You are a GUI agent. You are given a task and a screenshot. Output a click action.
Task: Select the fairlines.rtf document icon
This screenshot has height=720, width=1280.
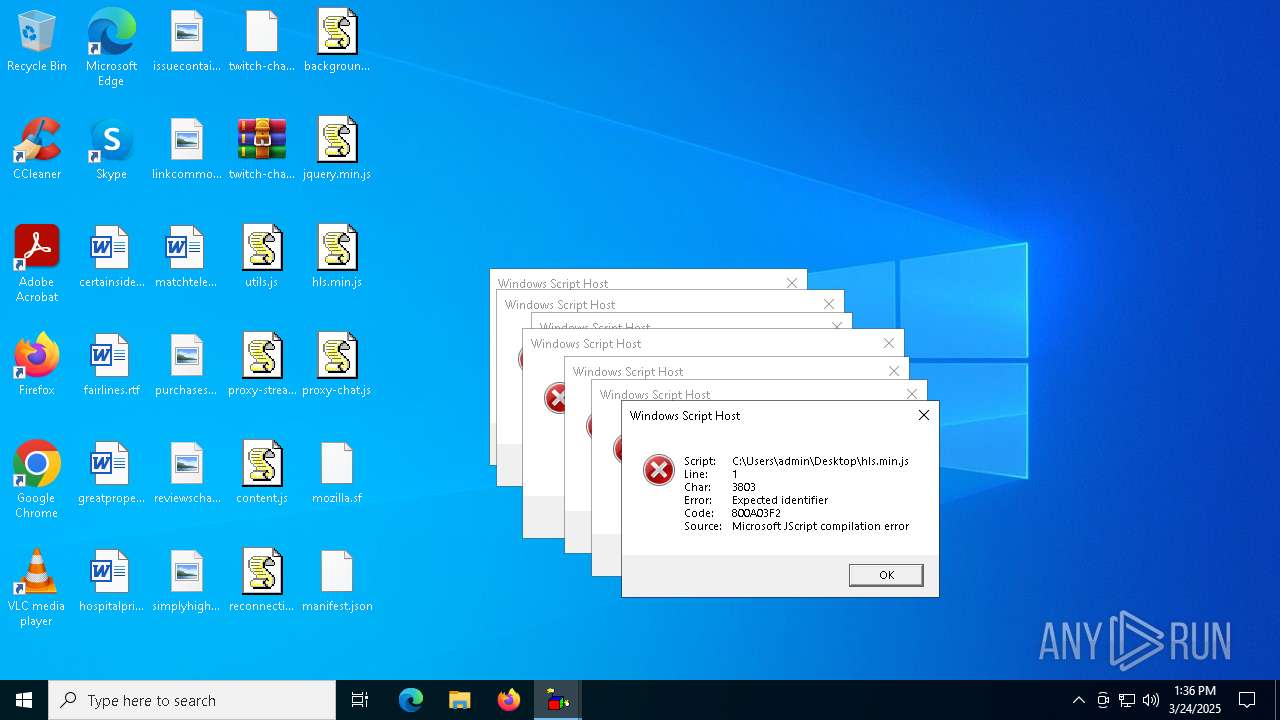(111, 366)
